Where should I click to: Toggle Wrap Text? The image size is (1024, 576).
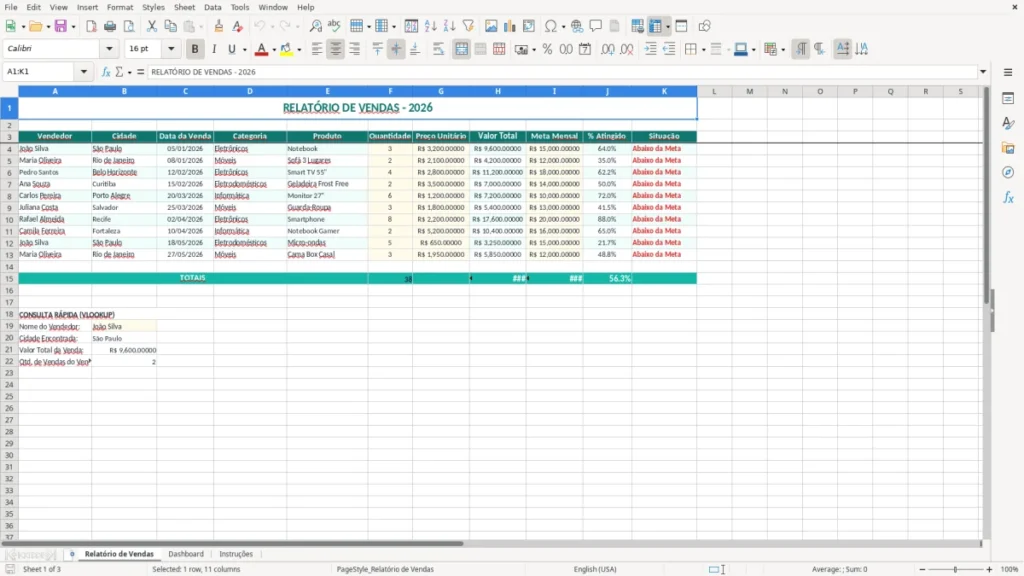tap(438, 49)
